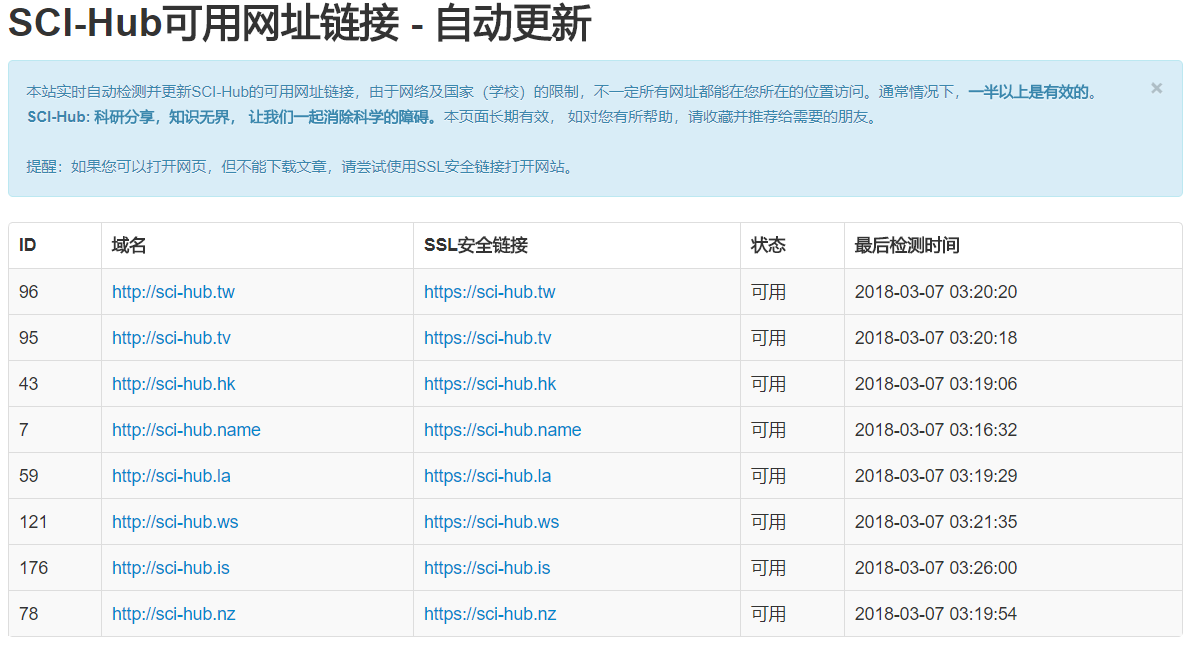This screenshot has height=647, width=1196.
Task: Open the https://sci-hub.ws SSL link
Action: pos(489,521)
